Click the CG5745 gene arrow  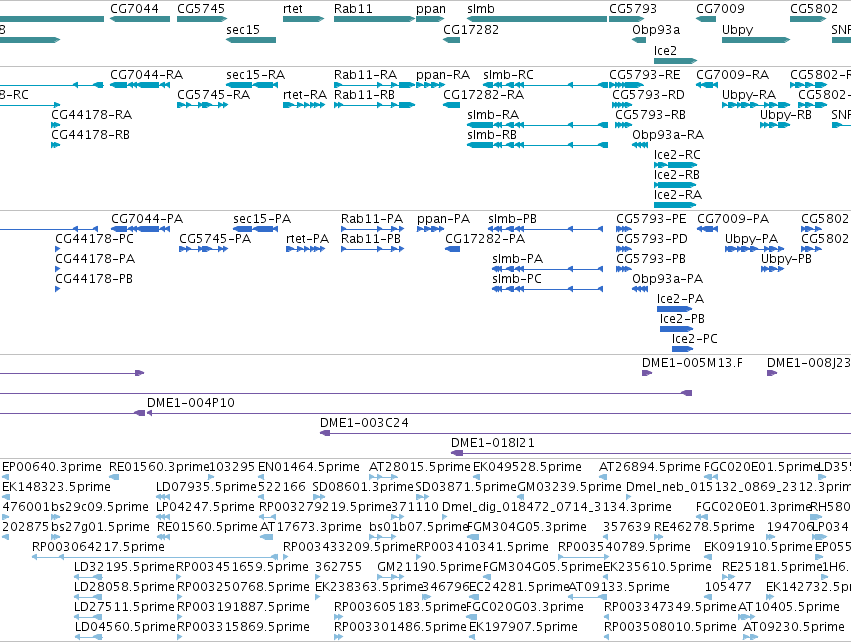tap(201, 19)
